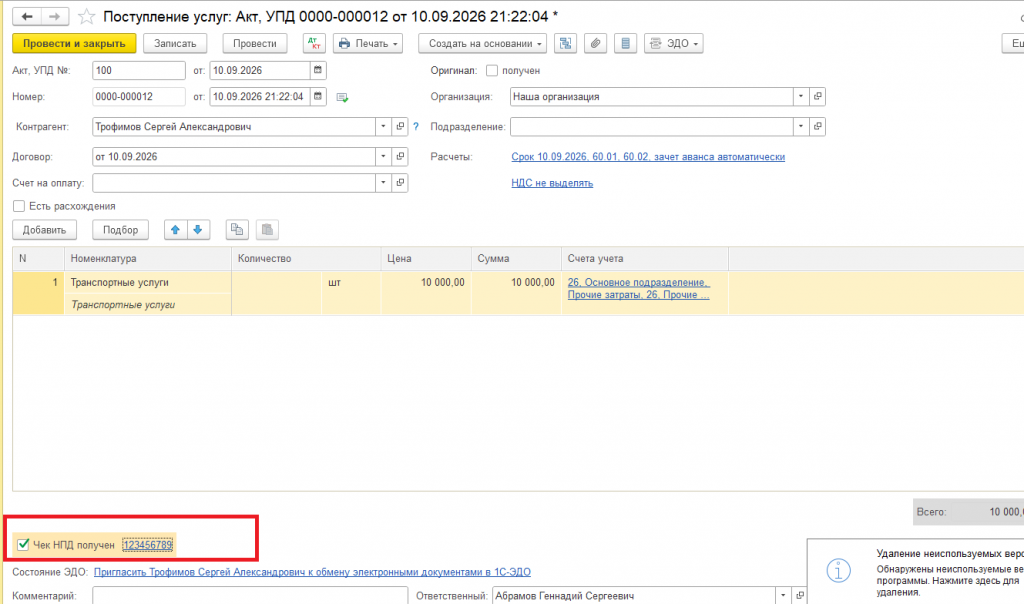Expand the Договор dropdown list

click(x=383, y=157)
